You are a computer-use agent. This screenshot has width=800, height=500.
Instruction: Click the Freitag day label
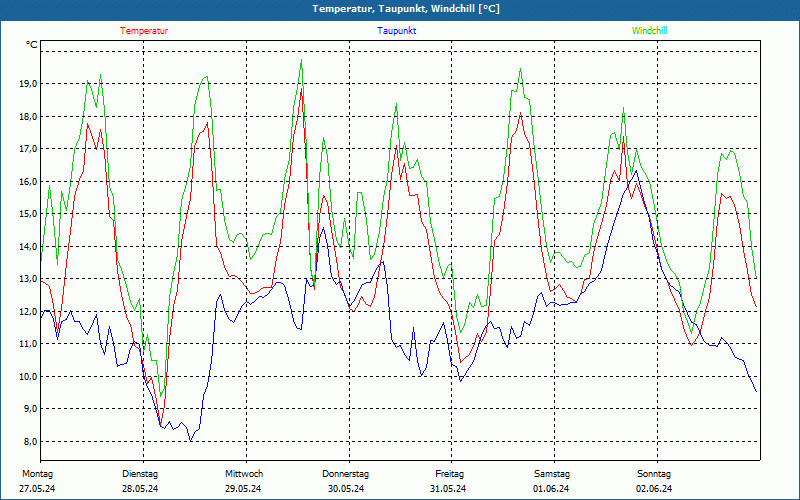click(x=450, y=473)
